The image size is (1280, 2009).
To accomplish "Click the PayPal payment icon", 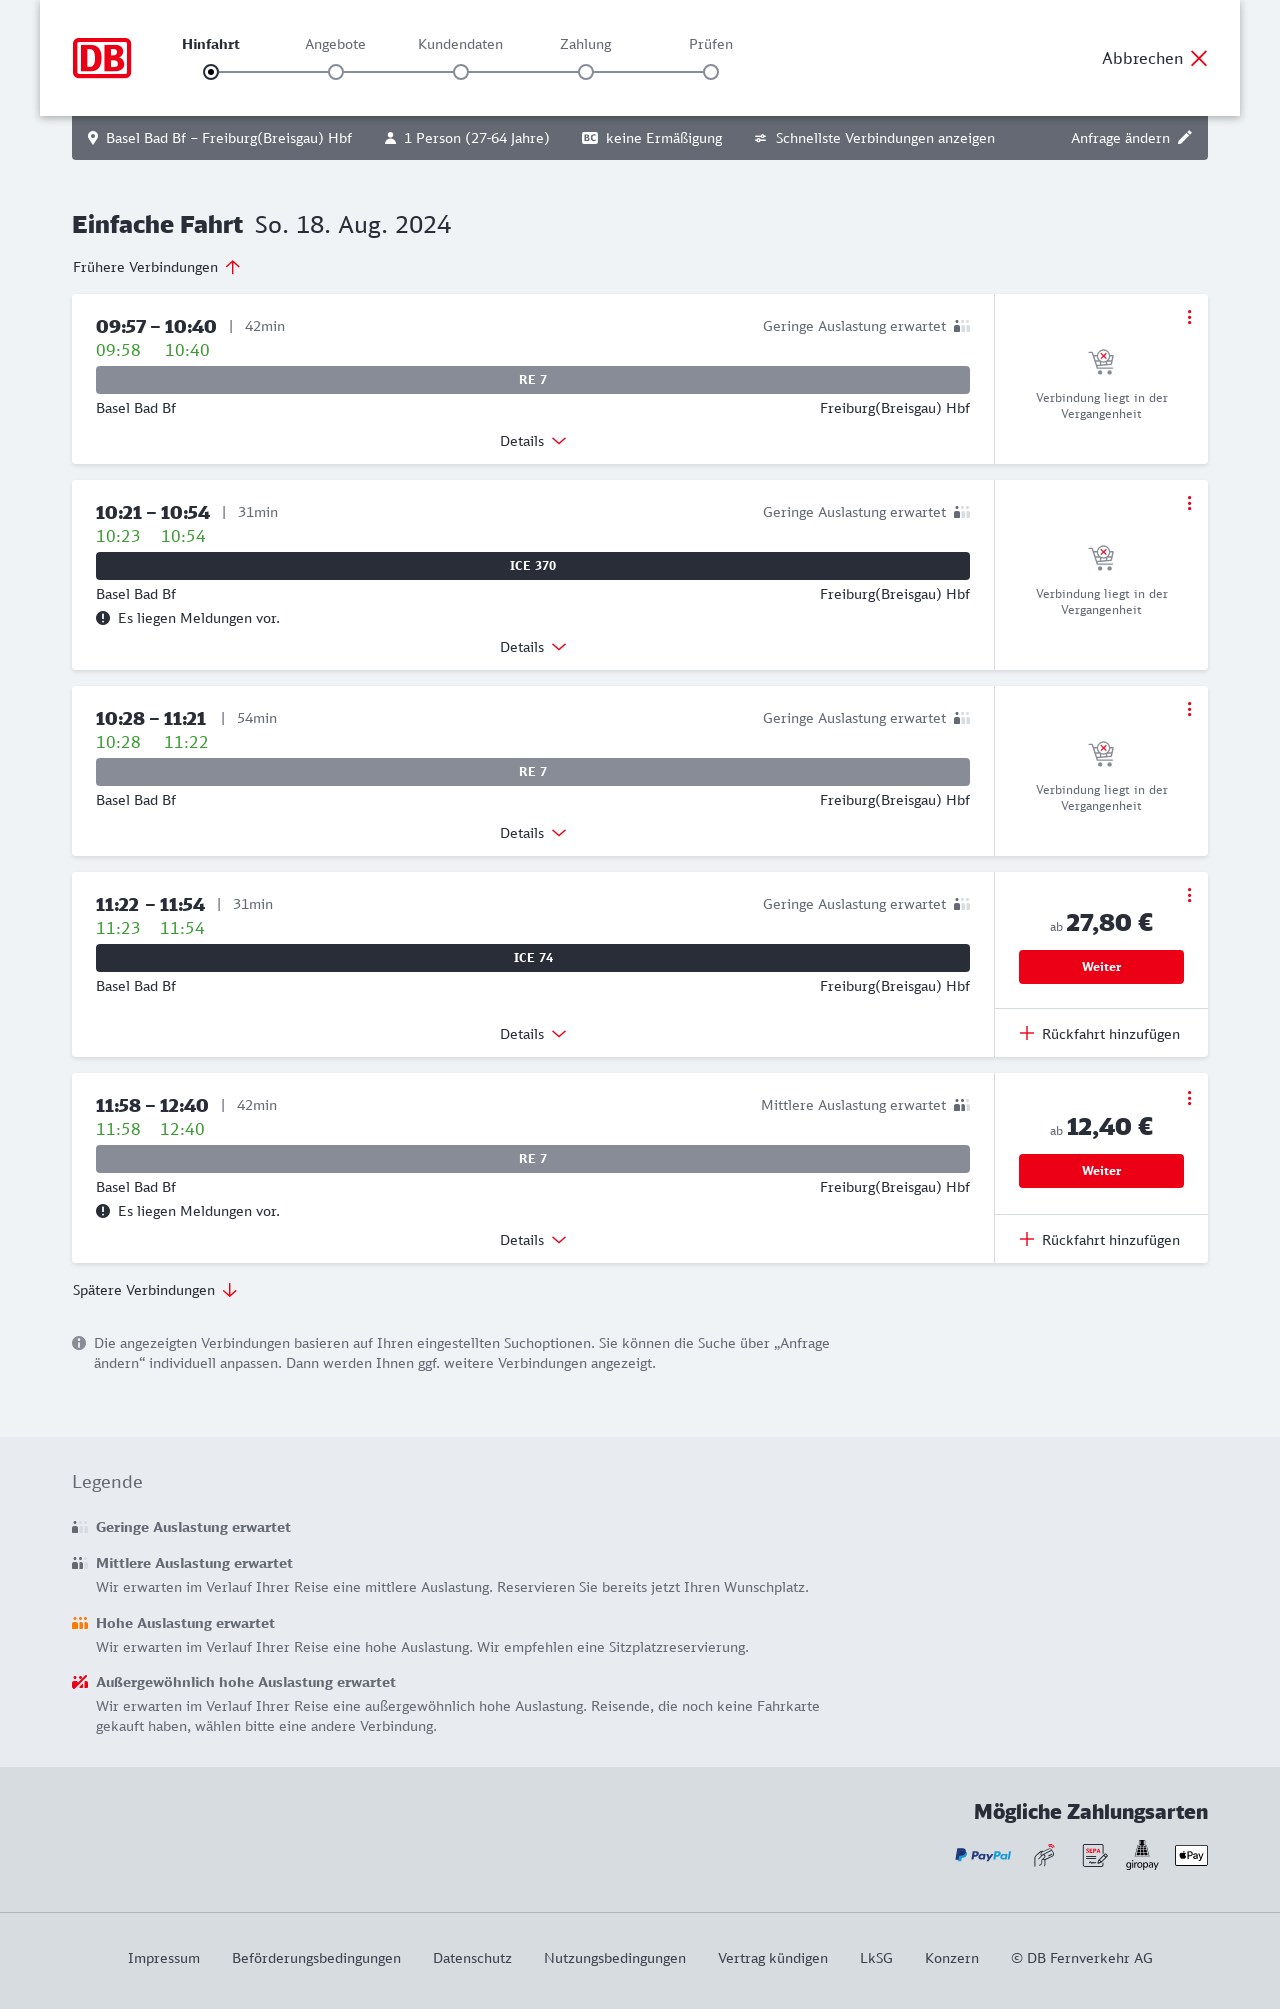I will pyautogui.click(x=983, y=1855).
